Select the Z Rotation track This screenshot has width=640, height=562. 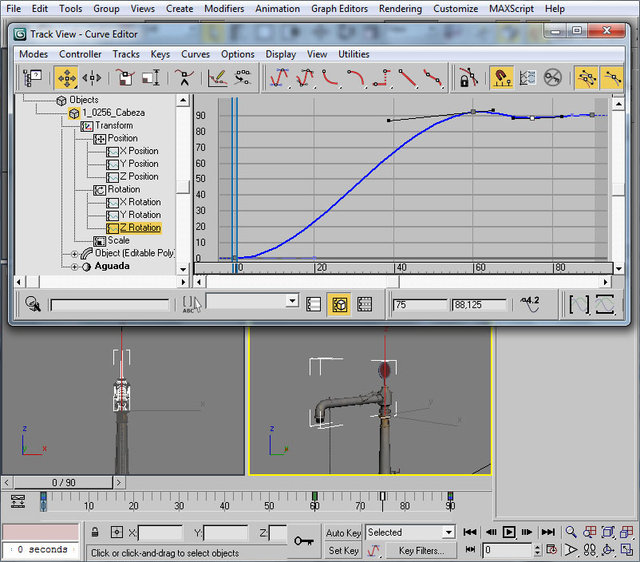pyautogui.click(x=139, y=228)
